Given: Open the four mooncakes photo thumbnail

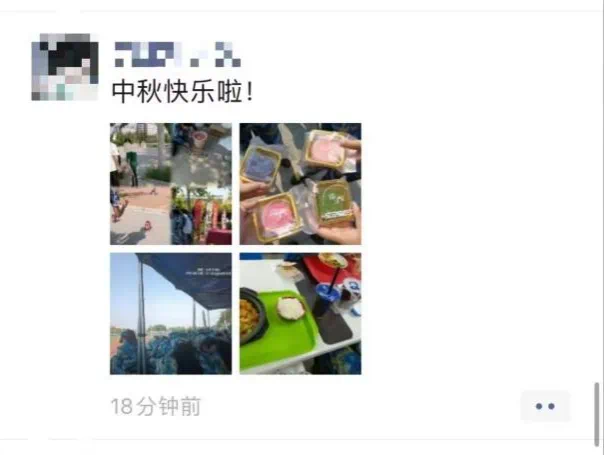Looking at the screenshot, I should coord(300,184).
